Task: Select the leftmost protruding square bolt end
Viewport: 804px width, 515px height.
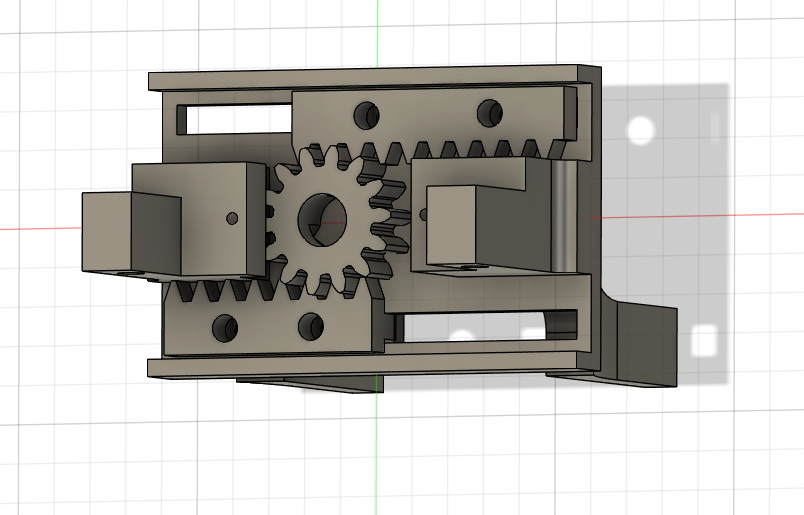Action: pos(107,231)
